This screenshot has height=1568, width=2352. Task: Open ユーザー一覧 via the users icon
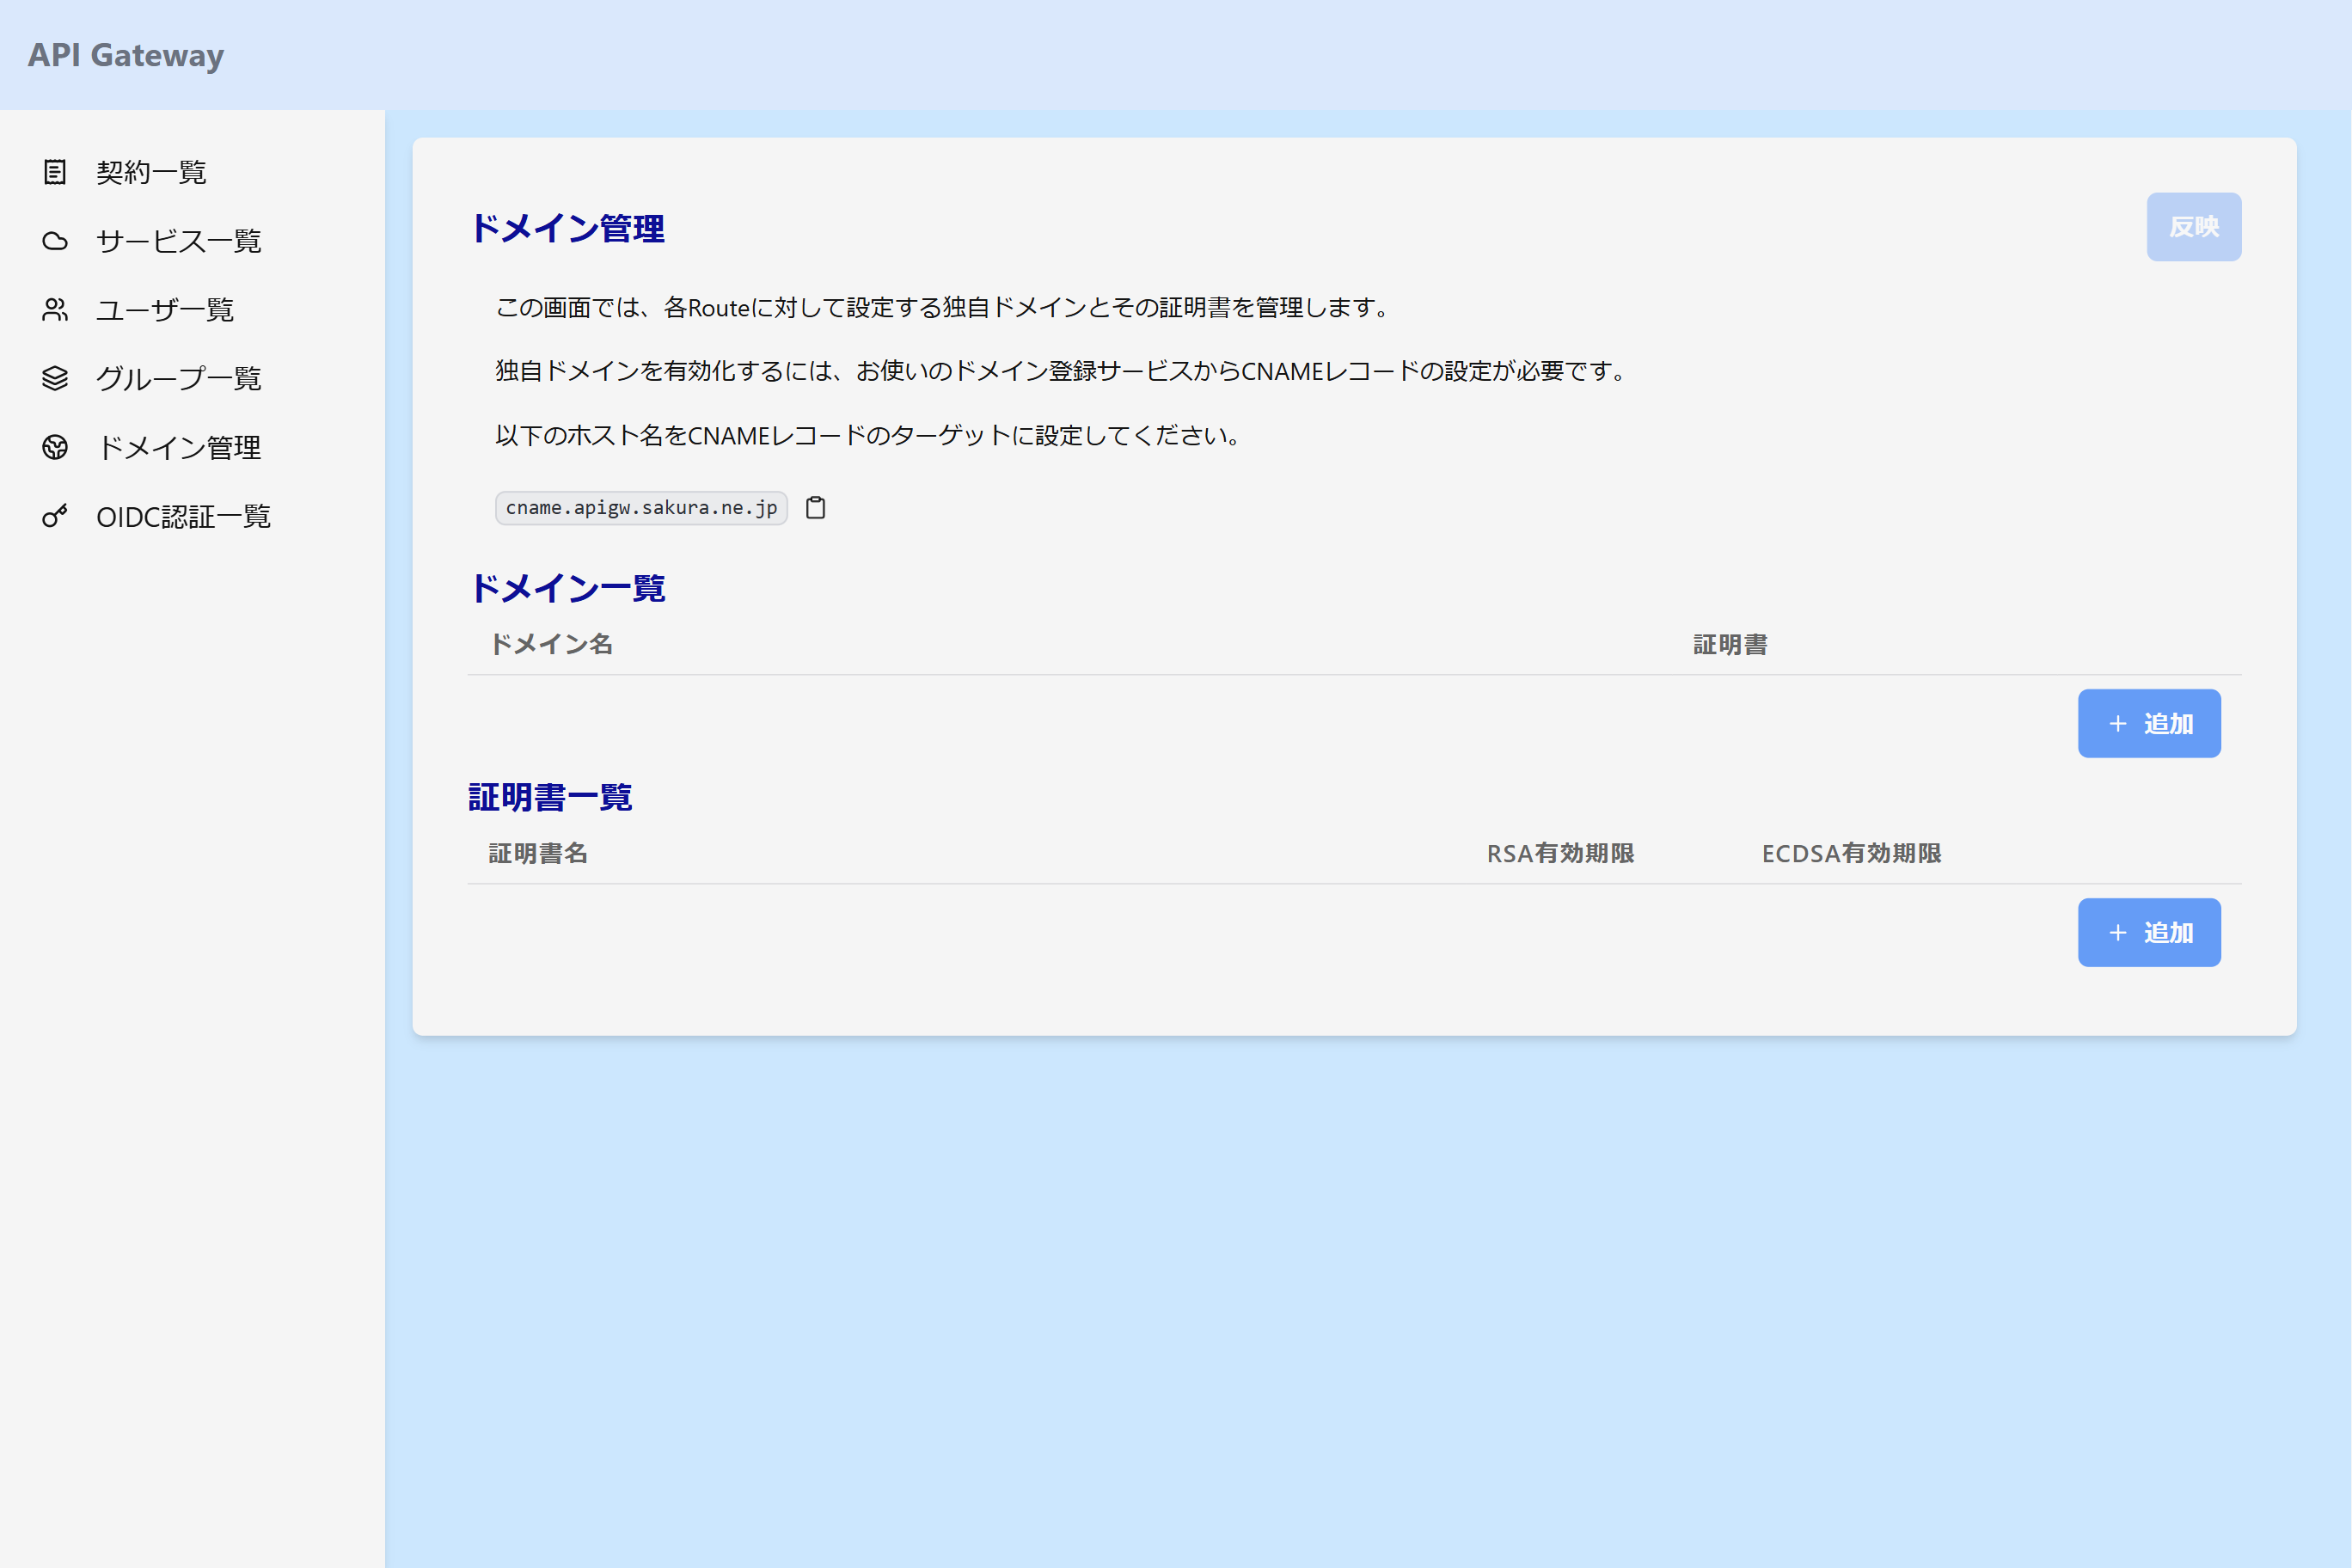pos(55,309)
